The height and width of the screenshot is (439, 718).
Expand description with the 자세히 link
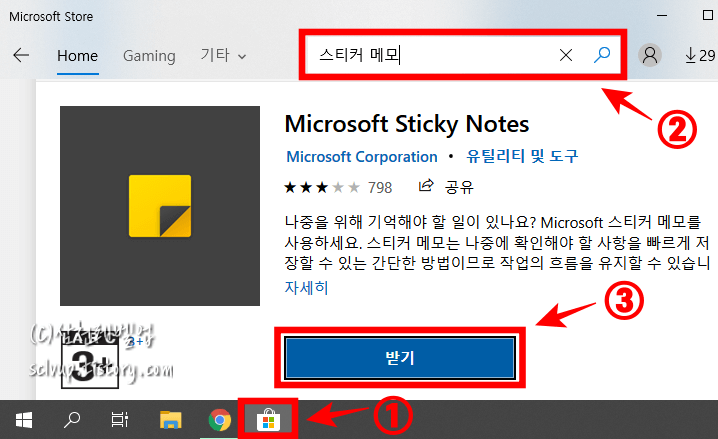click(x=306, y=288)
